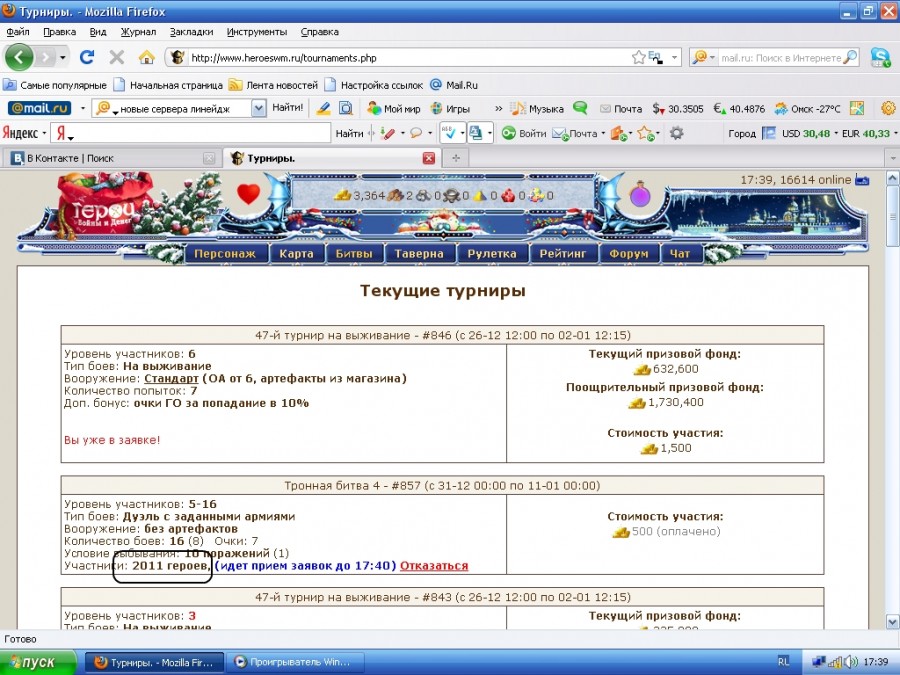
Task: Click the Skype icon in the toolbar
Action: pyautogui.click(x=880, y=57)
